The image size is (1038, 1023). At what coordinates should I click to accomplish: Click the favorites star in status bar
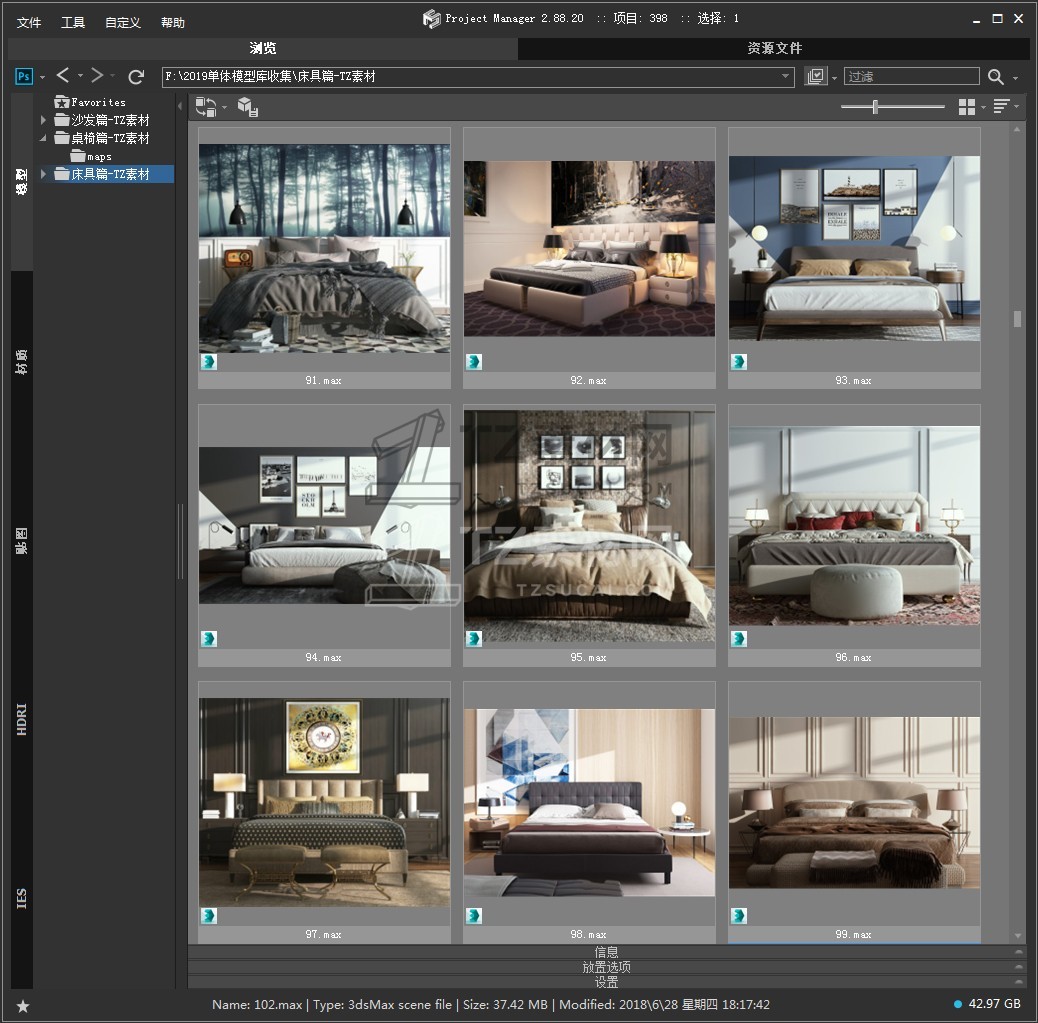click(23, 1005)
